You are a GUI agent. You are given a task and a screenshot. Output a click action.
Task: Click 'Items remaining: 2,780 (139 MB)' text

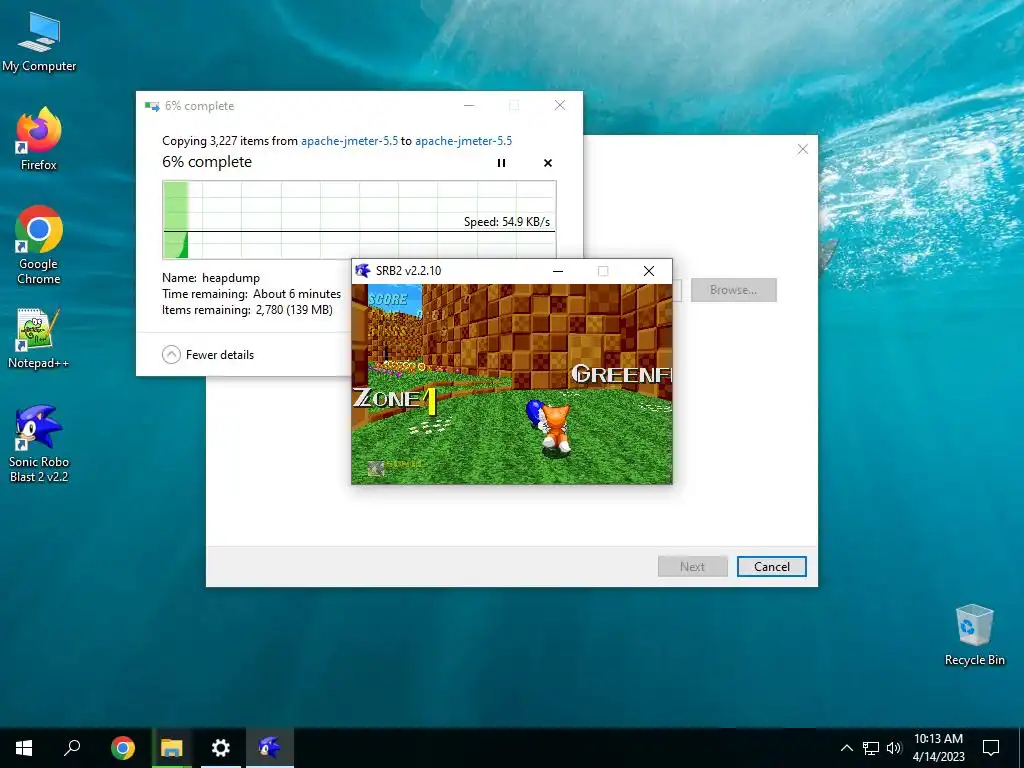pos(248,310)
